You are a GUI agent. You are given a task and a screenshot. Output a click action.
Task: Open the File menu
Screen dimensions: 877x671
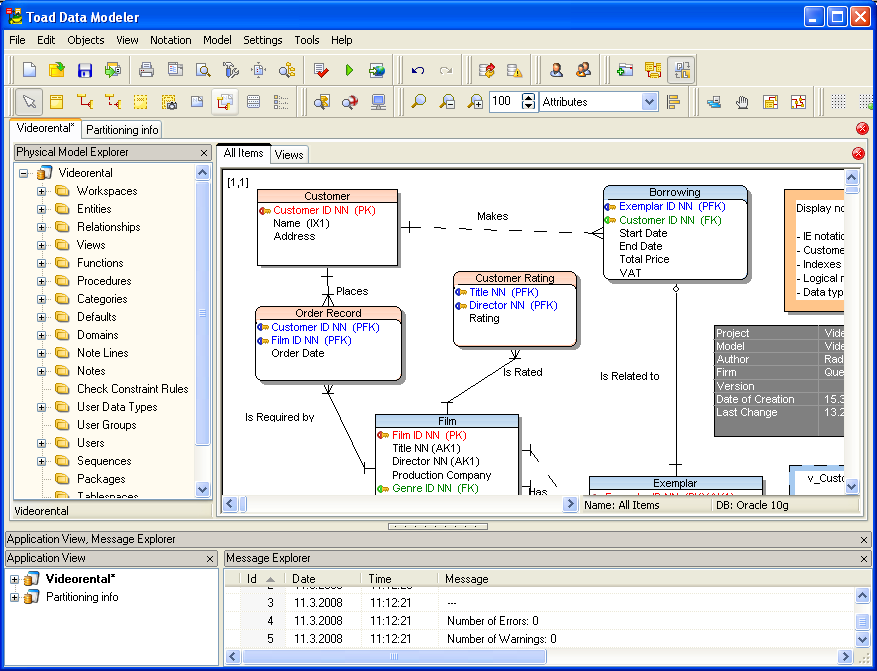click(x=17, y=40)
